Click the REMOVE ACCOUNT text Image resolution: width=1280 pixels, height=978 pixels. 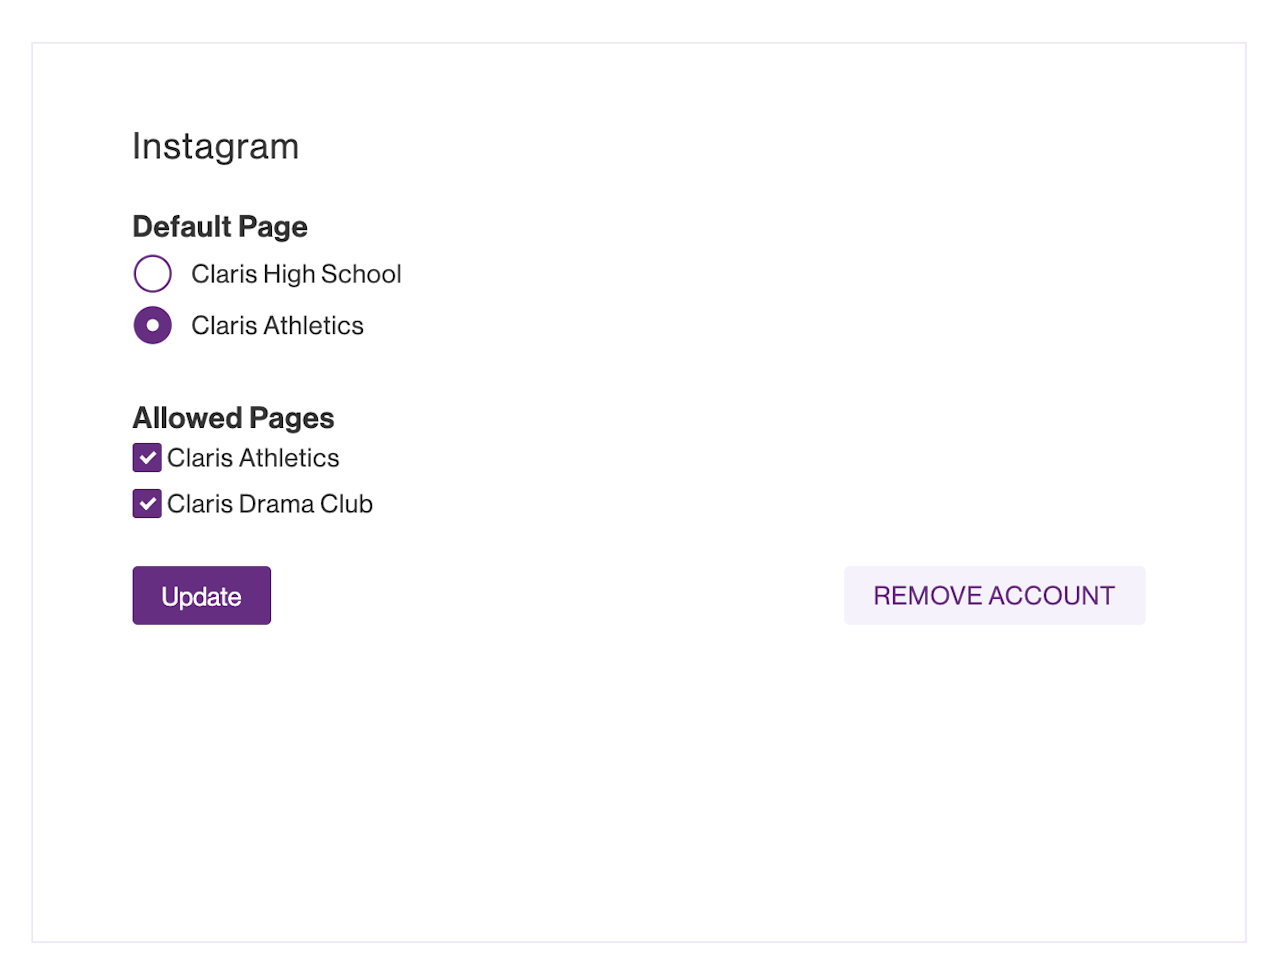pyautogui.click(x=994, y=596)
